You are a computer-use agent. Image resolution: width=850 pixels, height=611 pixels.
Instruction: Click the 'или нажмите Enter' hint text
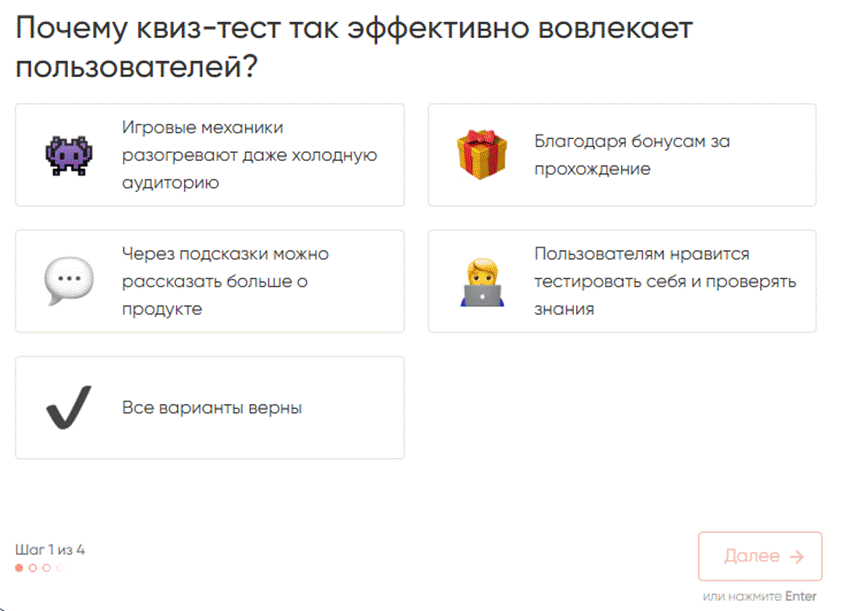coord(759,596)
